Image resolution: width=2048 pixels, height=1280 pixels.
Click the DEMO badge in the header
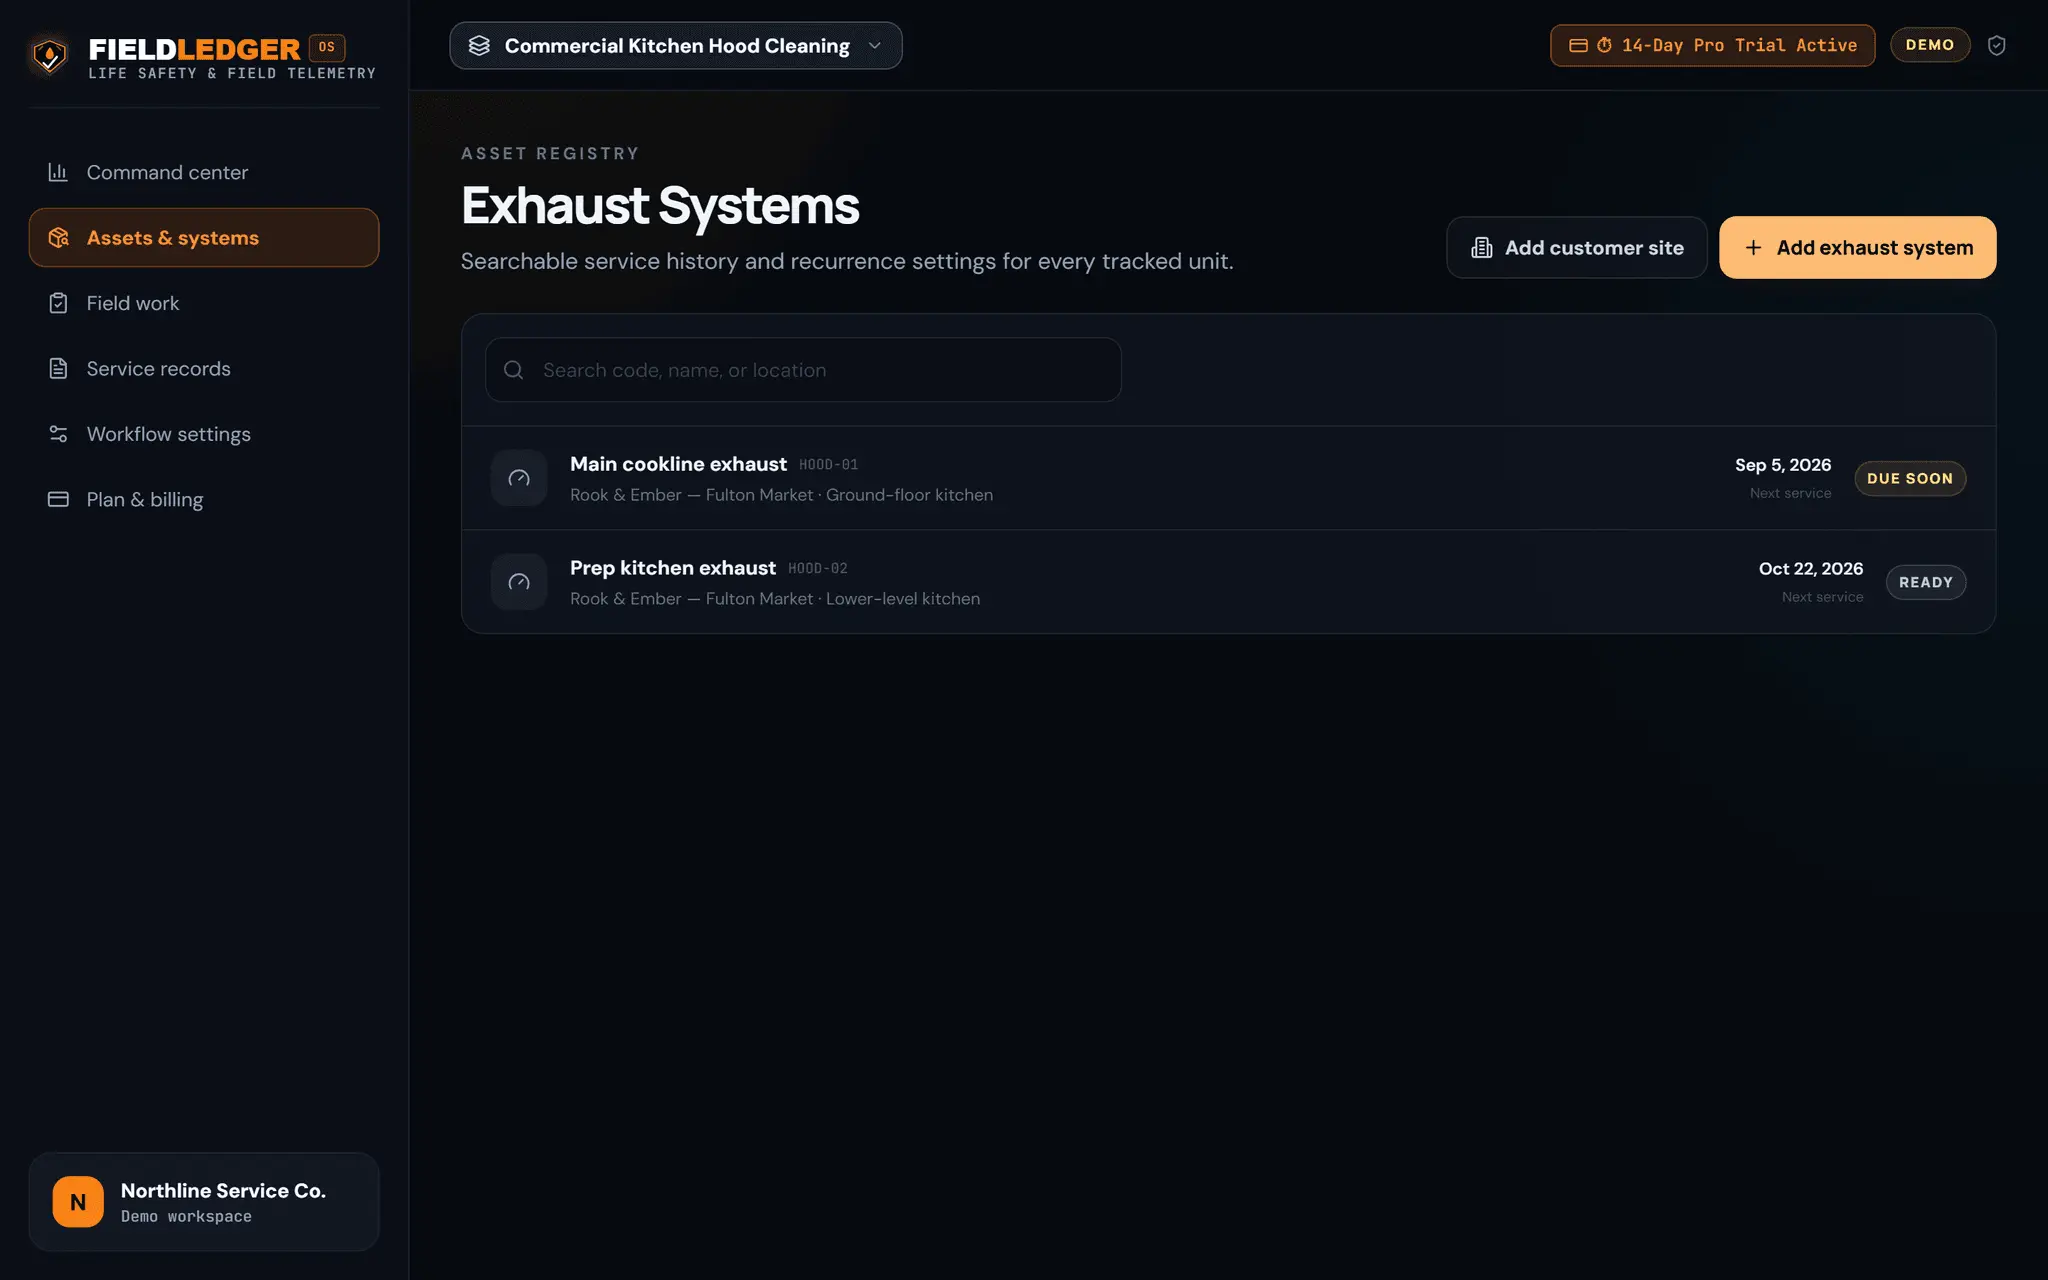point(1930,45)
